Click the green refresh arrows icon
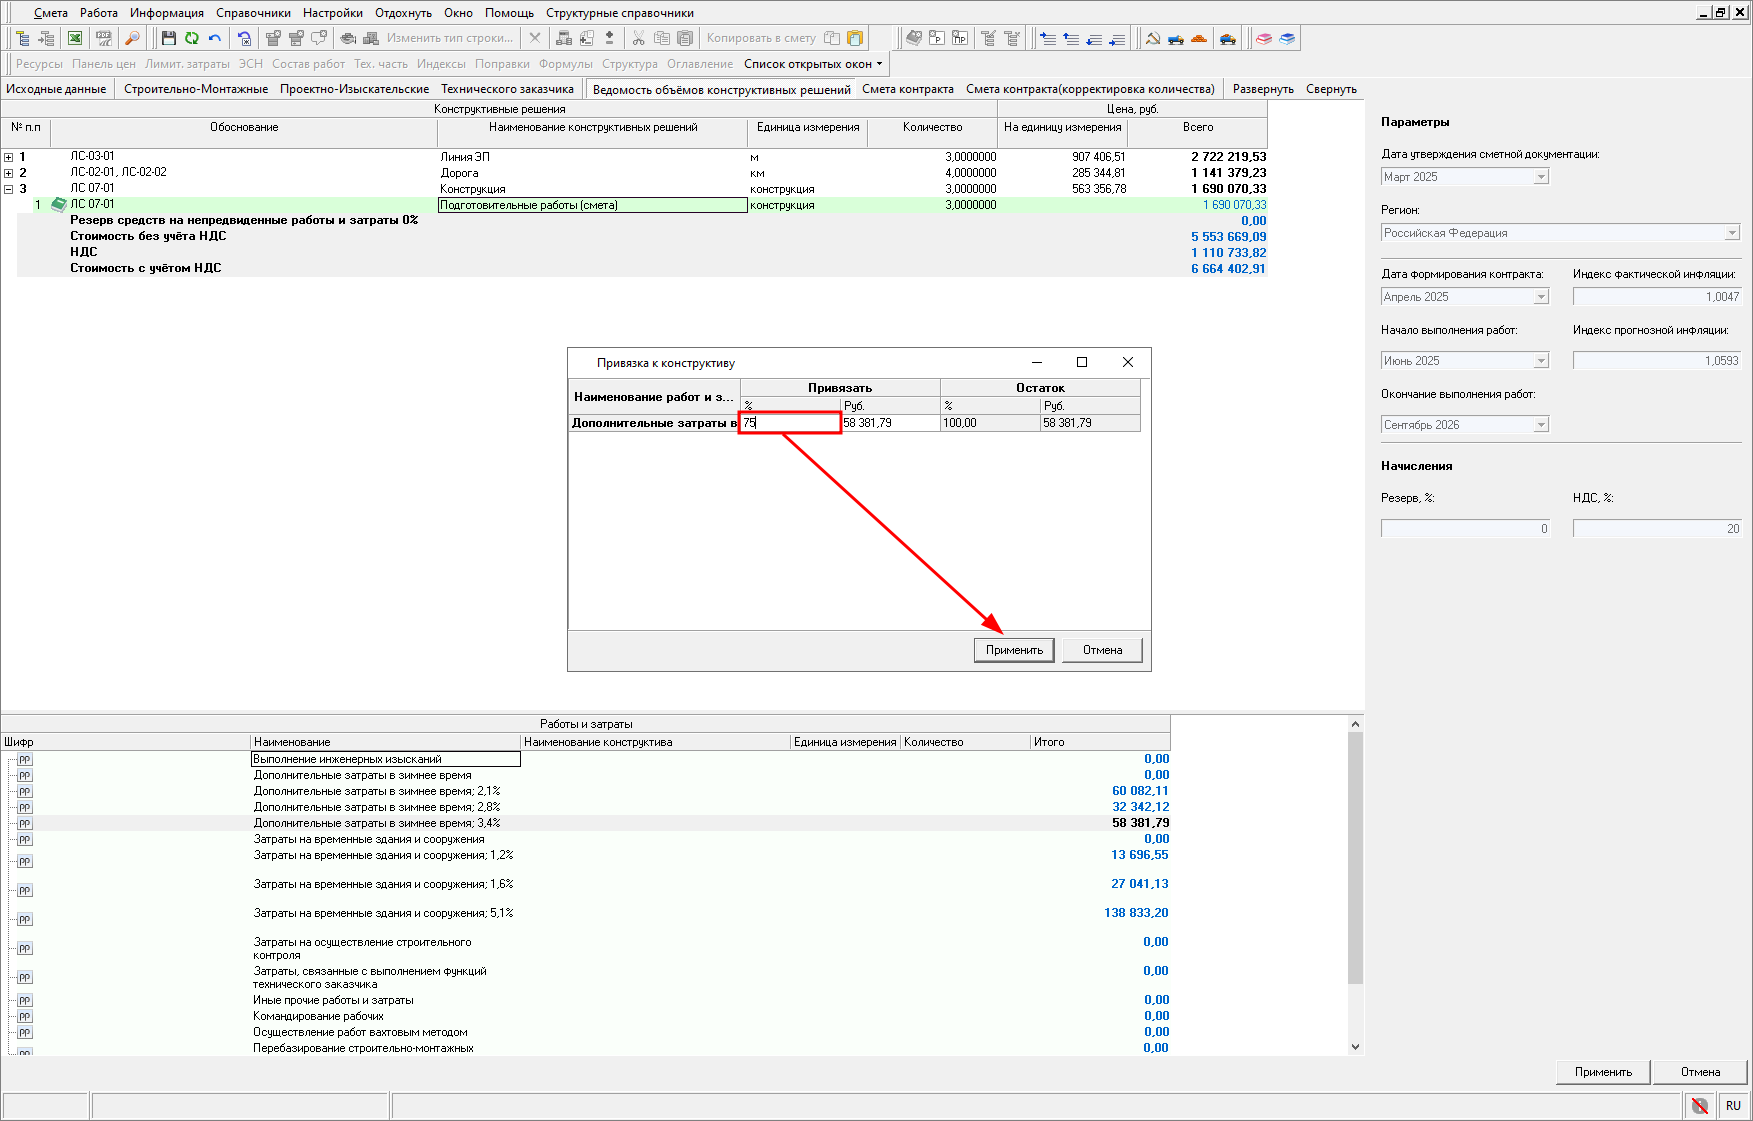The width and height of the screenshot is (1753, 1121). pos(191,38)
